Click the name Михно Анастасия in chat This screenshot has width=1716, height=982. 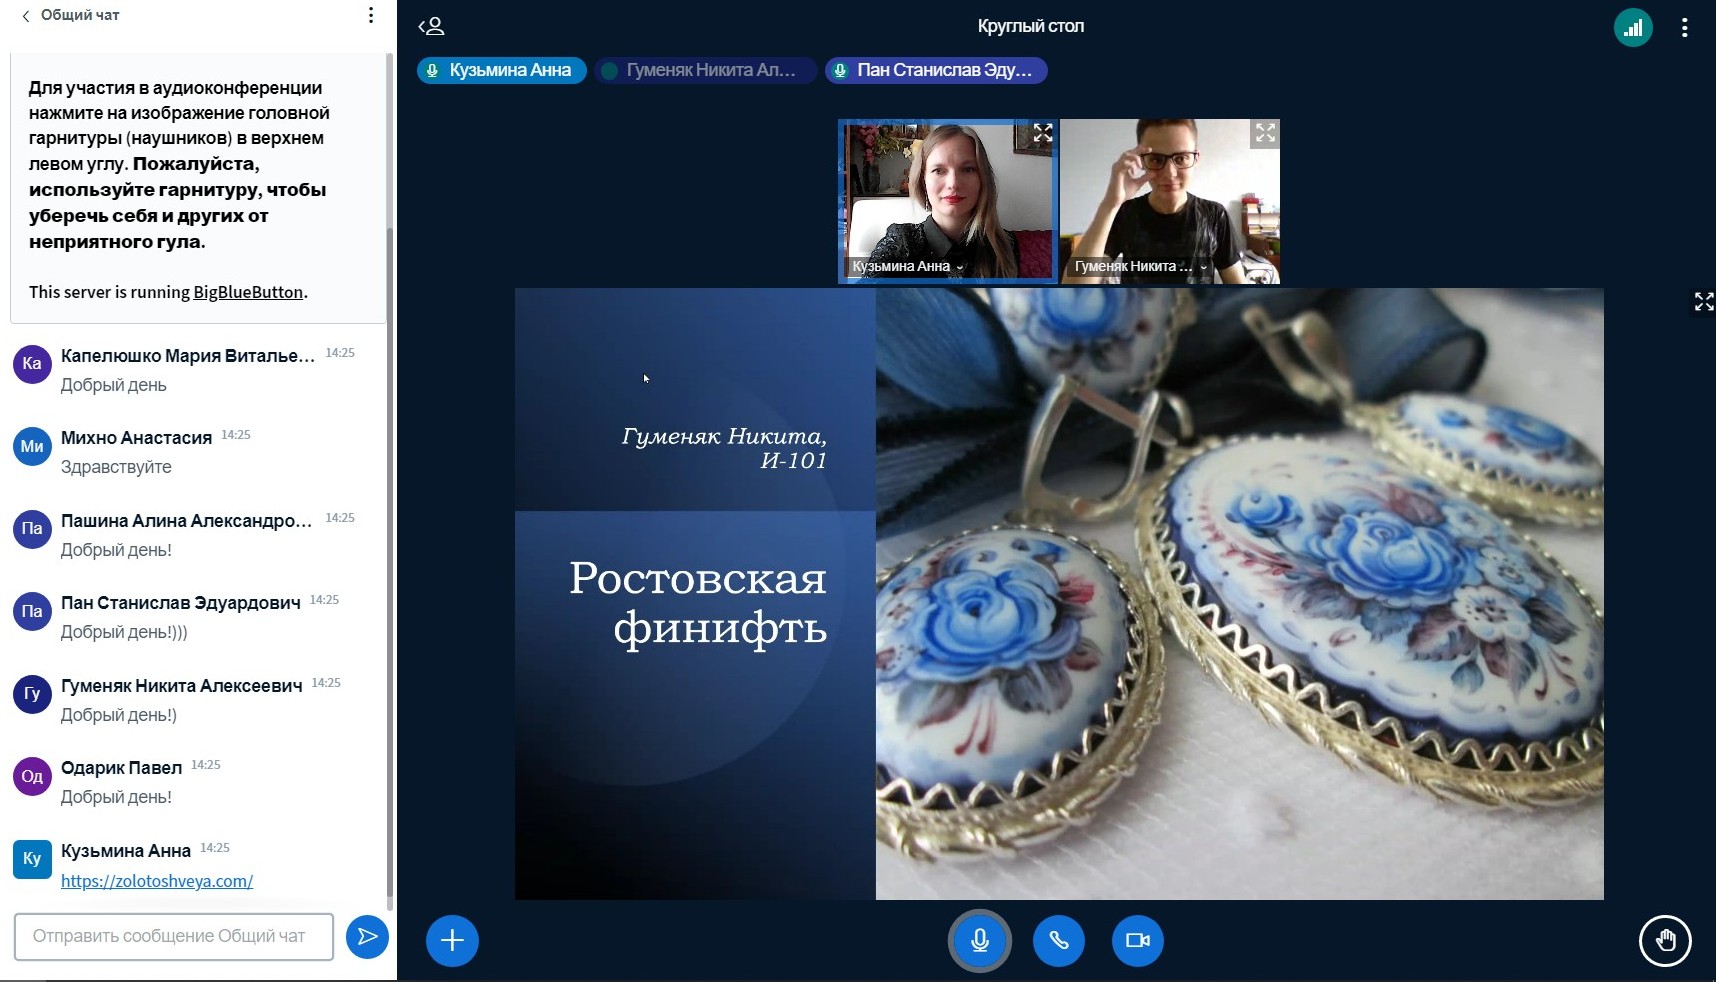[x=136, y=438]
